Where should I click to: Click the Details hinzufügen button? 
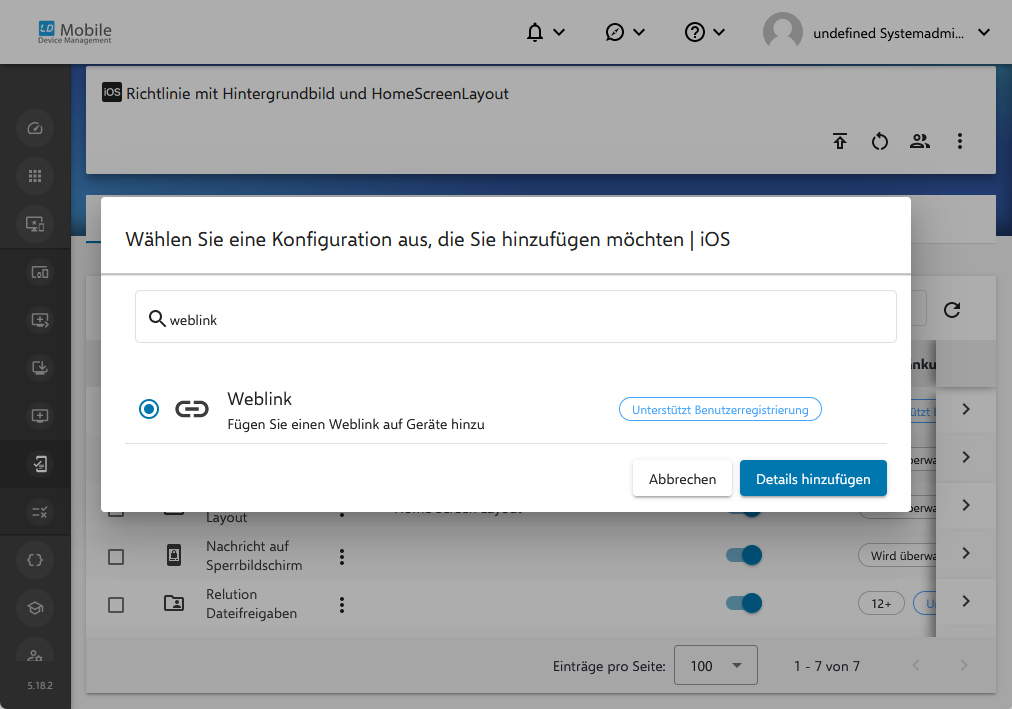[813, 479]
